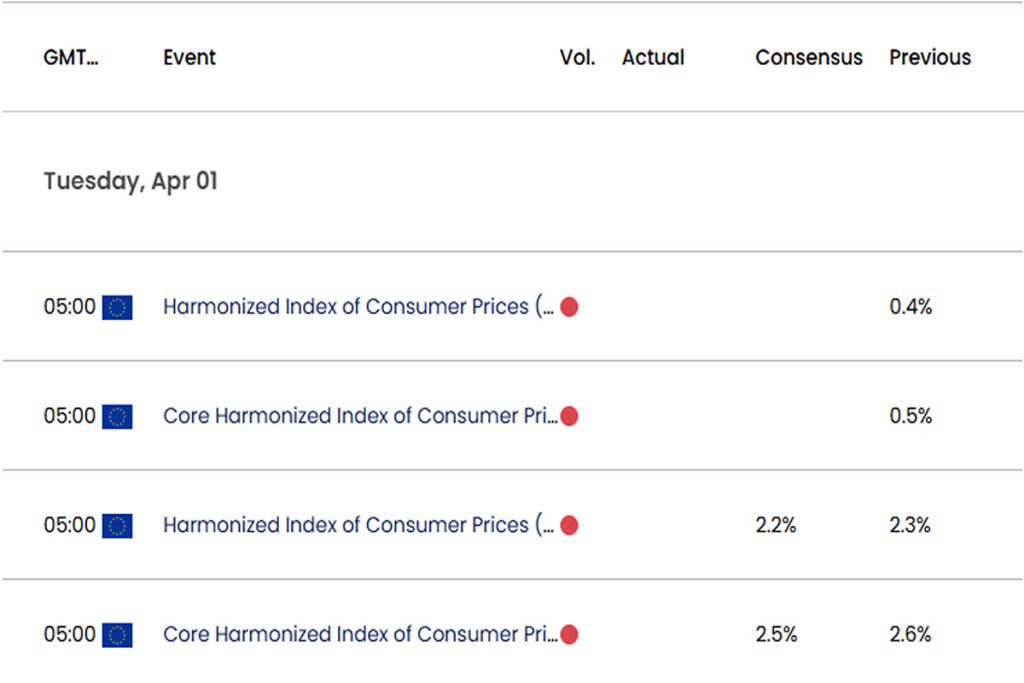Click the 2.6% previous value
This screenshot has height=683, width=1024.
(x=910, y=634)
